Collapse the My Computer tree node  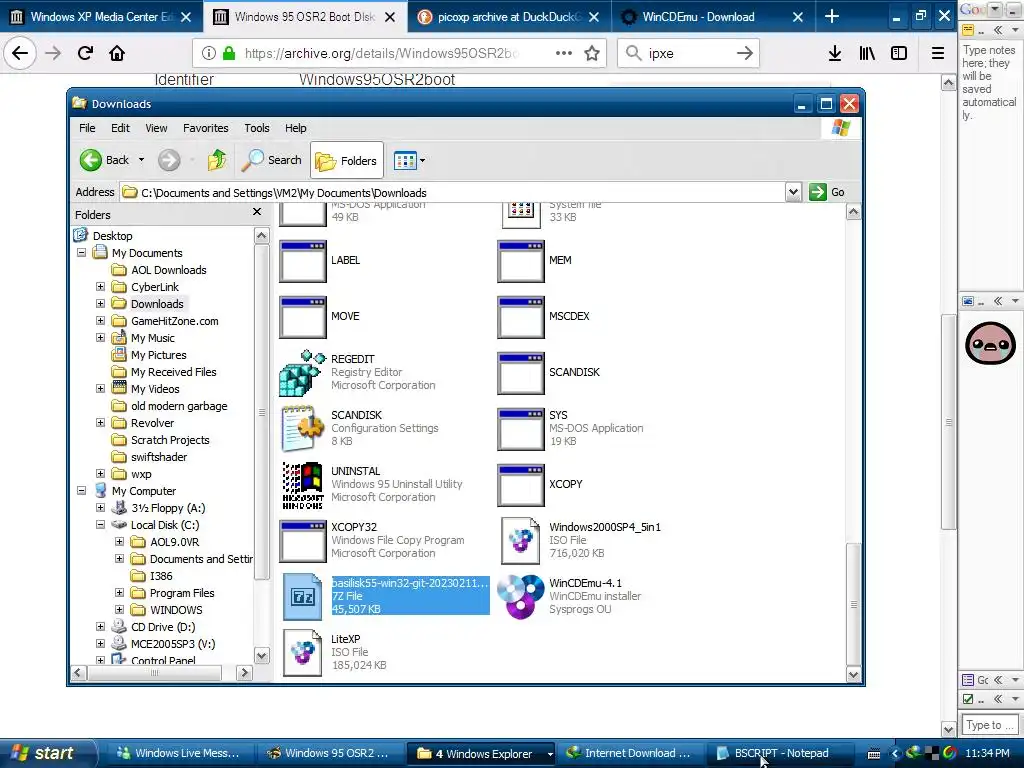[x=82, y=490]
